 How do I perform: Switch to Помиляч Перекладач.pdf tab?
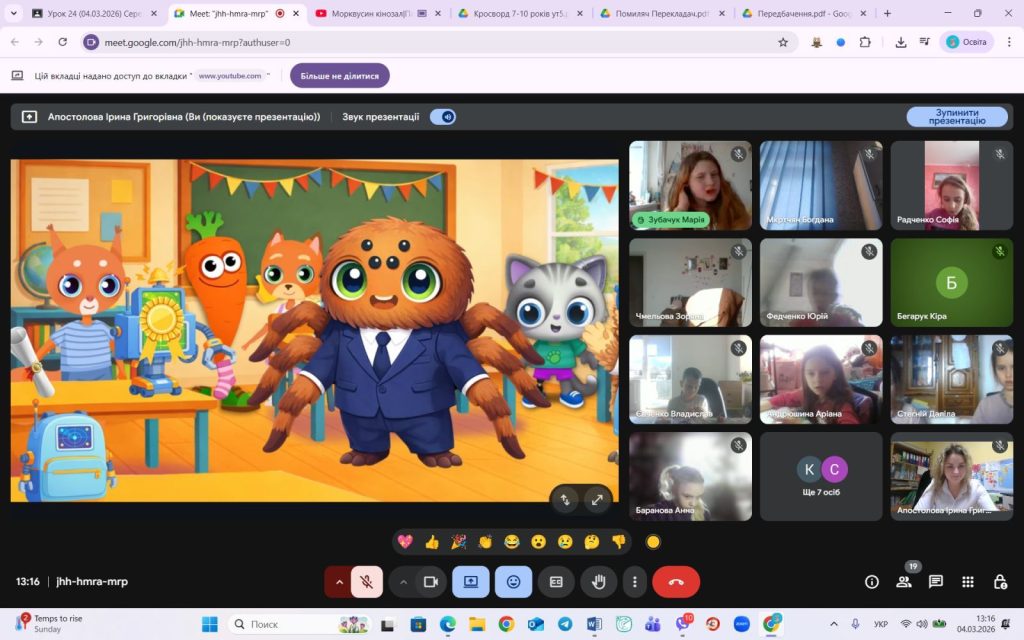[662, 13]
